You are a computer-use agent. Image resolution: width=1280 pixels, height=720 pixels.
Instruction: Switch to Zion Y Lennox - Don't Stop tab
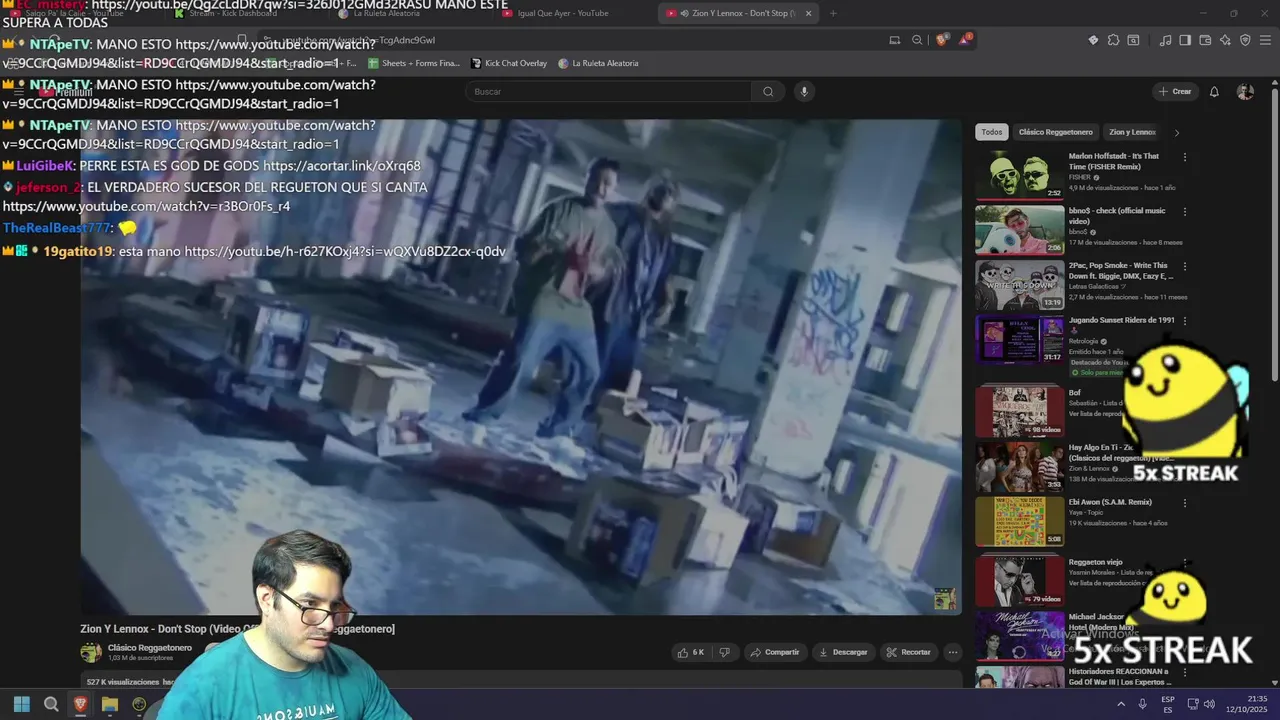(x=739, y=13)
